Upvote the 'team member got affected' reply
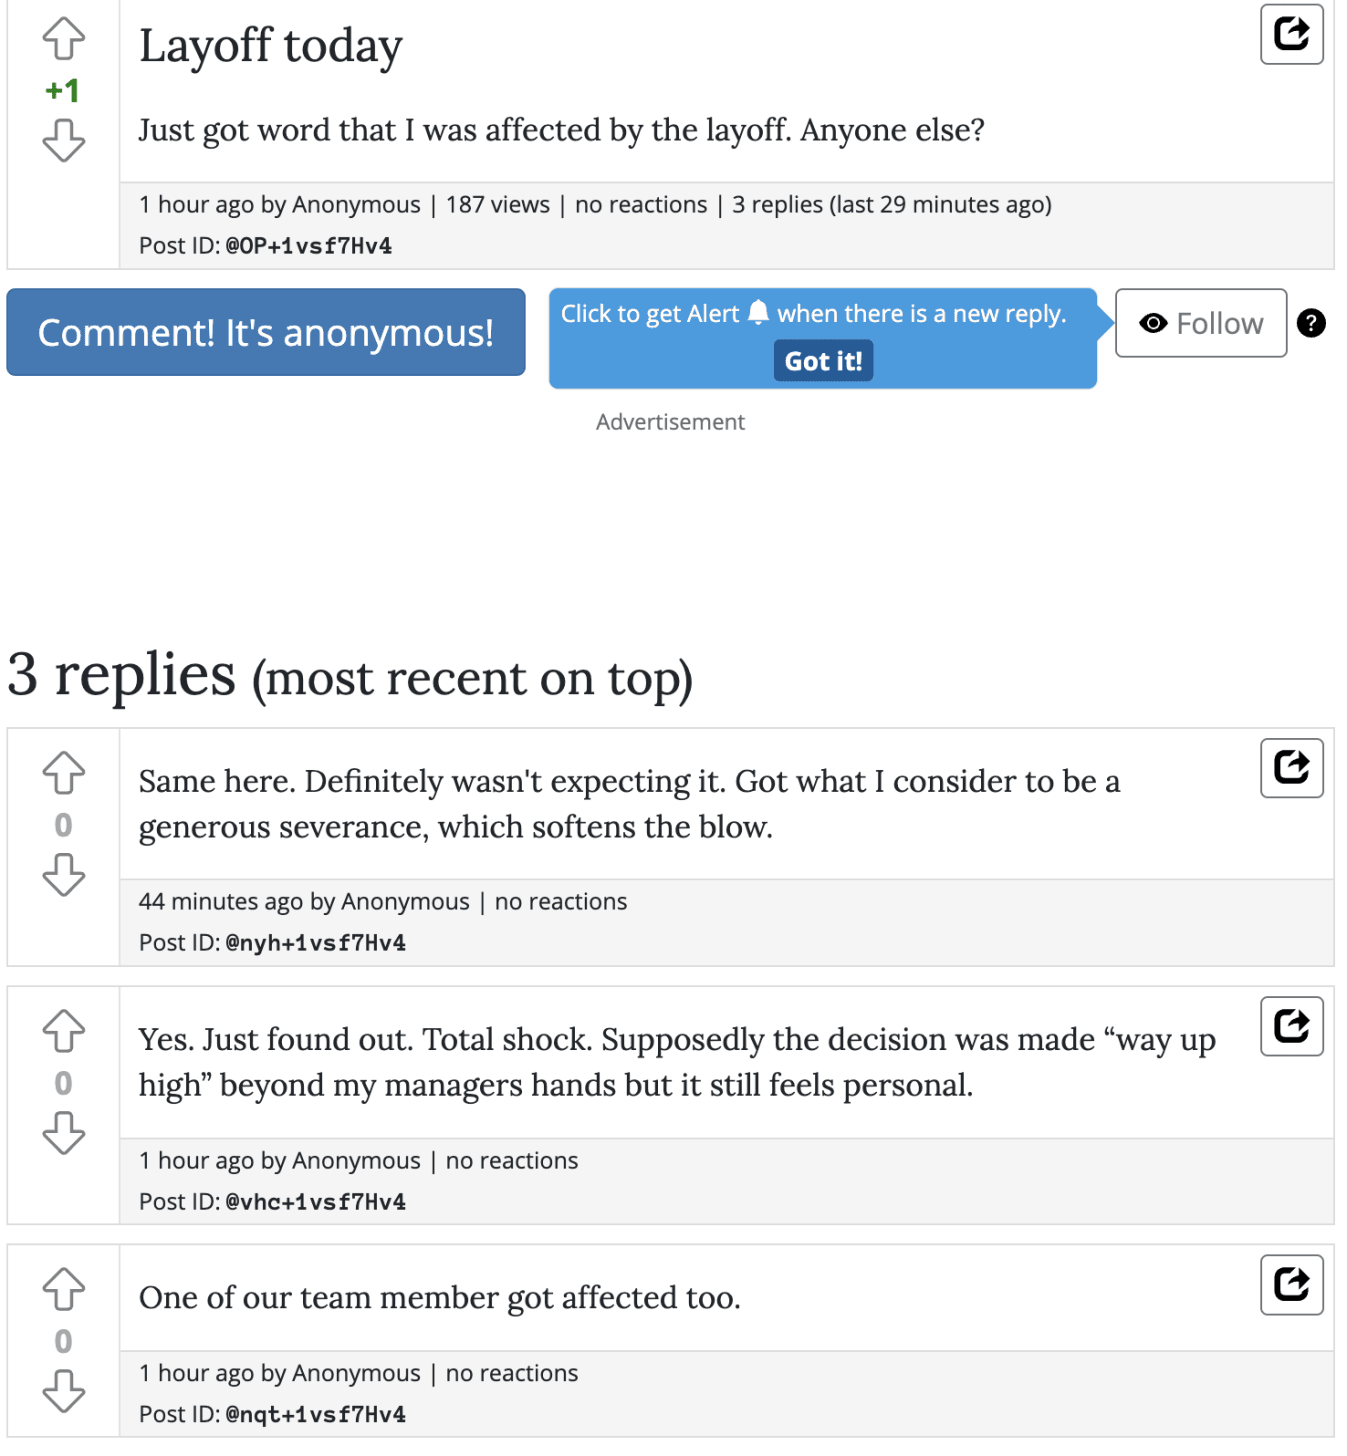This screenshot has width=1347, height=1456. pos(64,1289)
